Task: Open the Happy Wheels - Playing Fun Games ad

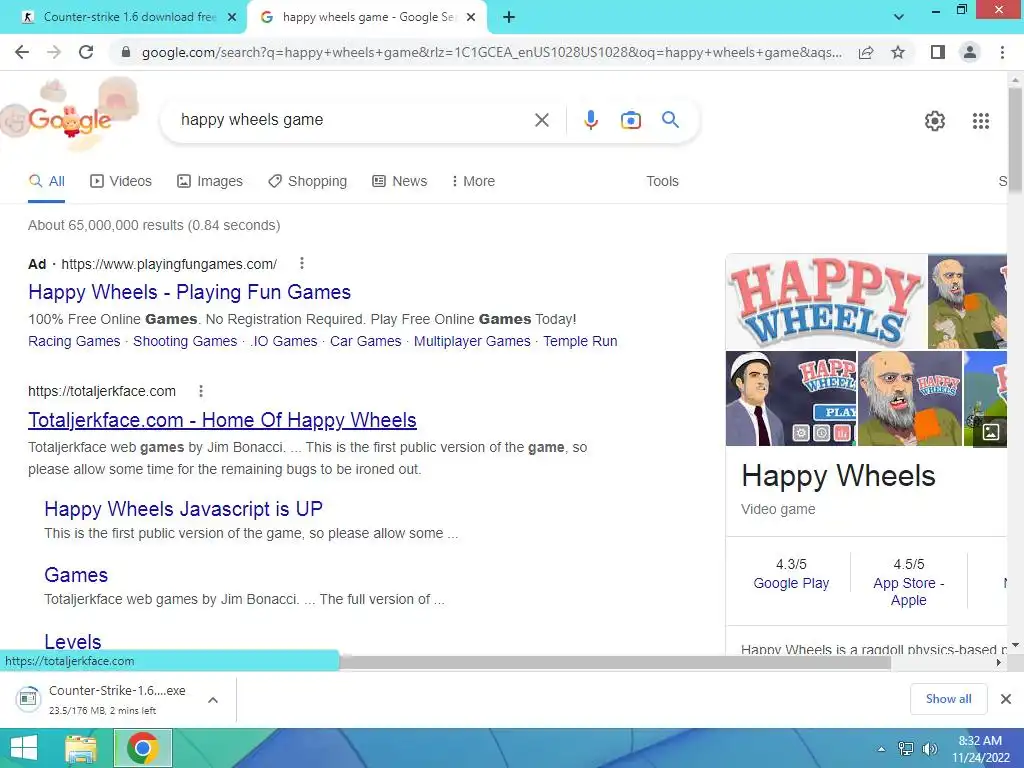Action: click(x=189, y=292)
